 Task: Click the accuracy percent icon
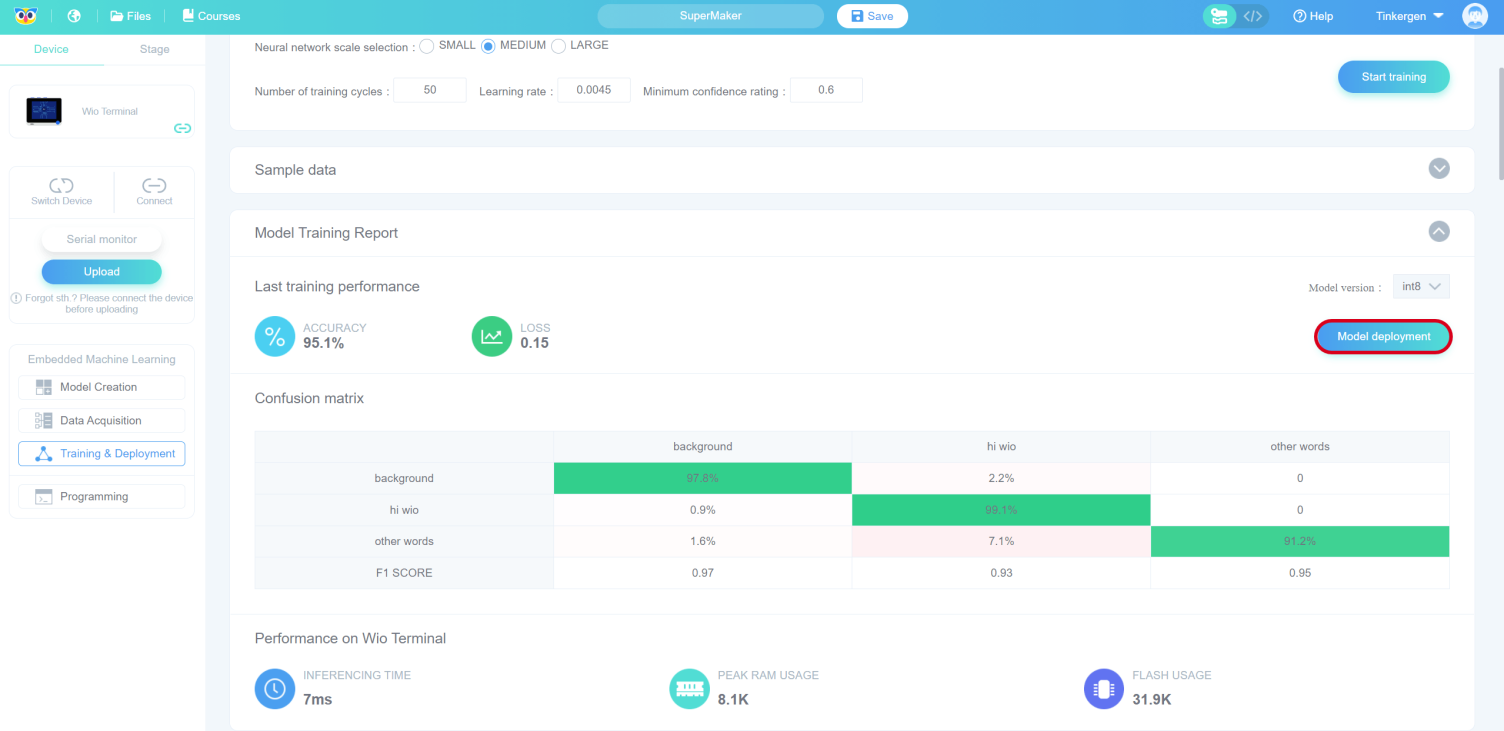click(x=275, y=336)
